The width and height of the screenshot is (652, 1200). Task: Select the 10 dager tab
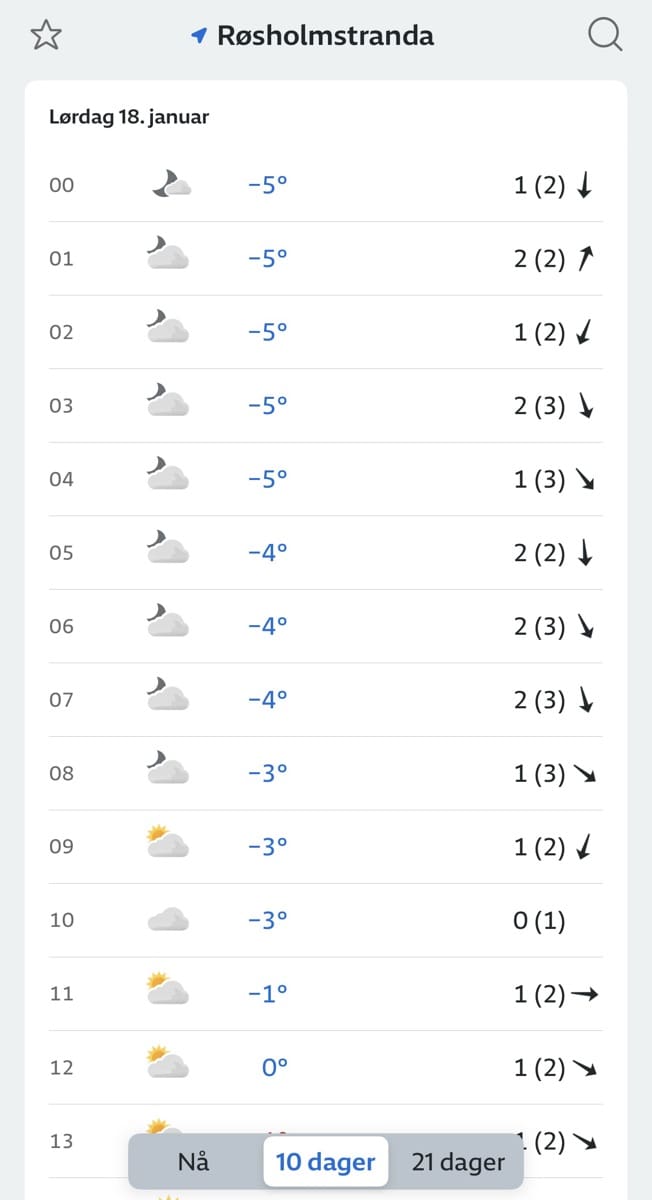(x=326, y=1162)
